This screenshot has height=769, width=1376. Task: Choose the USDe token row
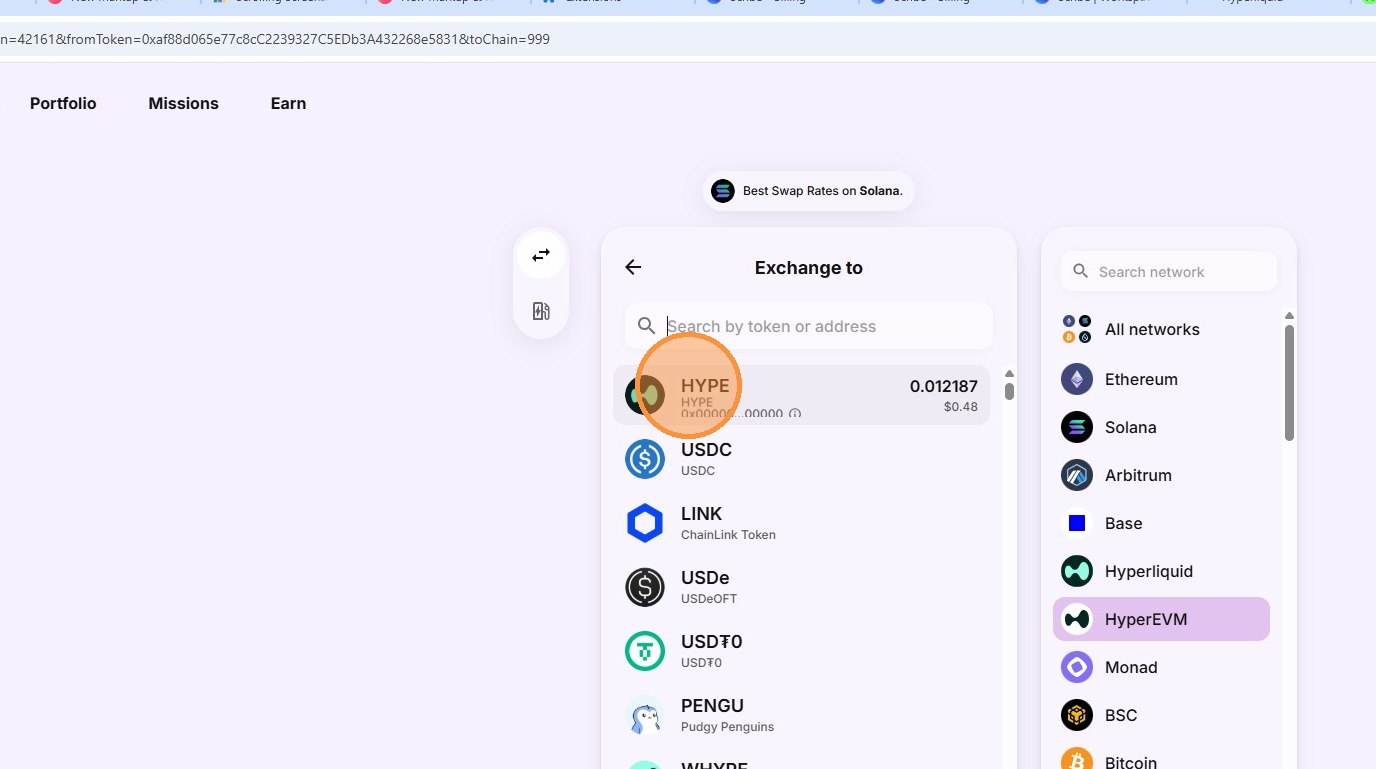pyautogui.click(x=800, y=587)
